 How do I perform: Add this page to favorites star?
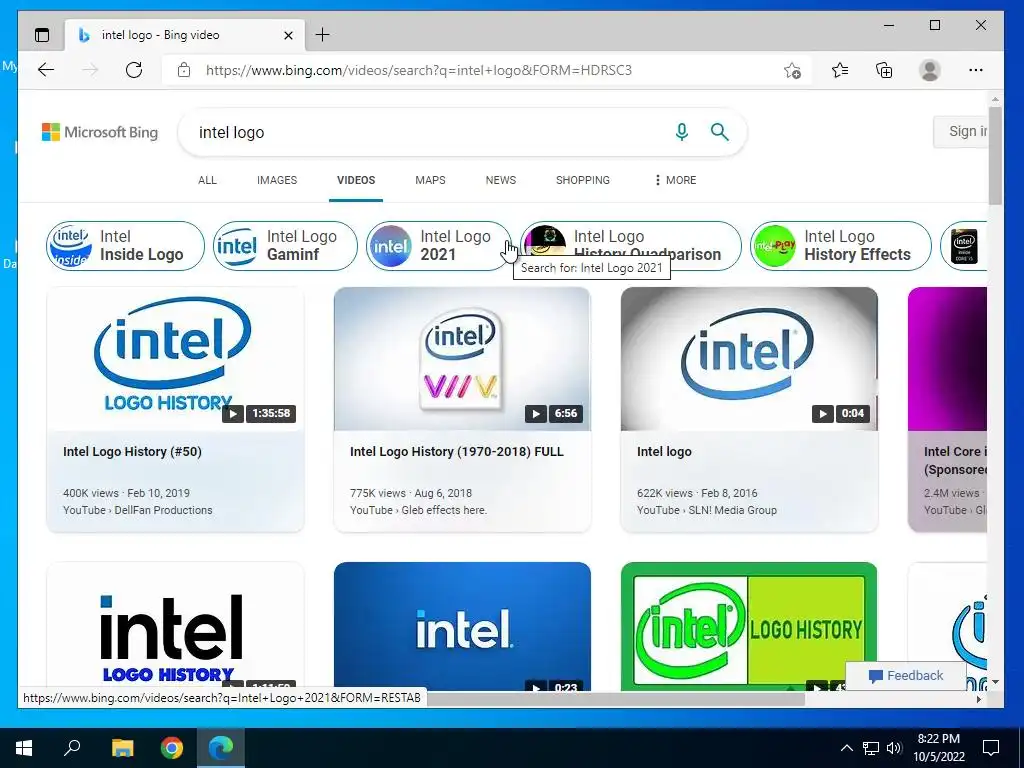(x=792, y=70)
